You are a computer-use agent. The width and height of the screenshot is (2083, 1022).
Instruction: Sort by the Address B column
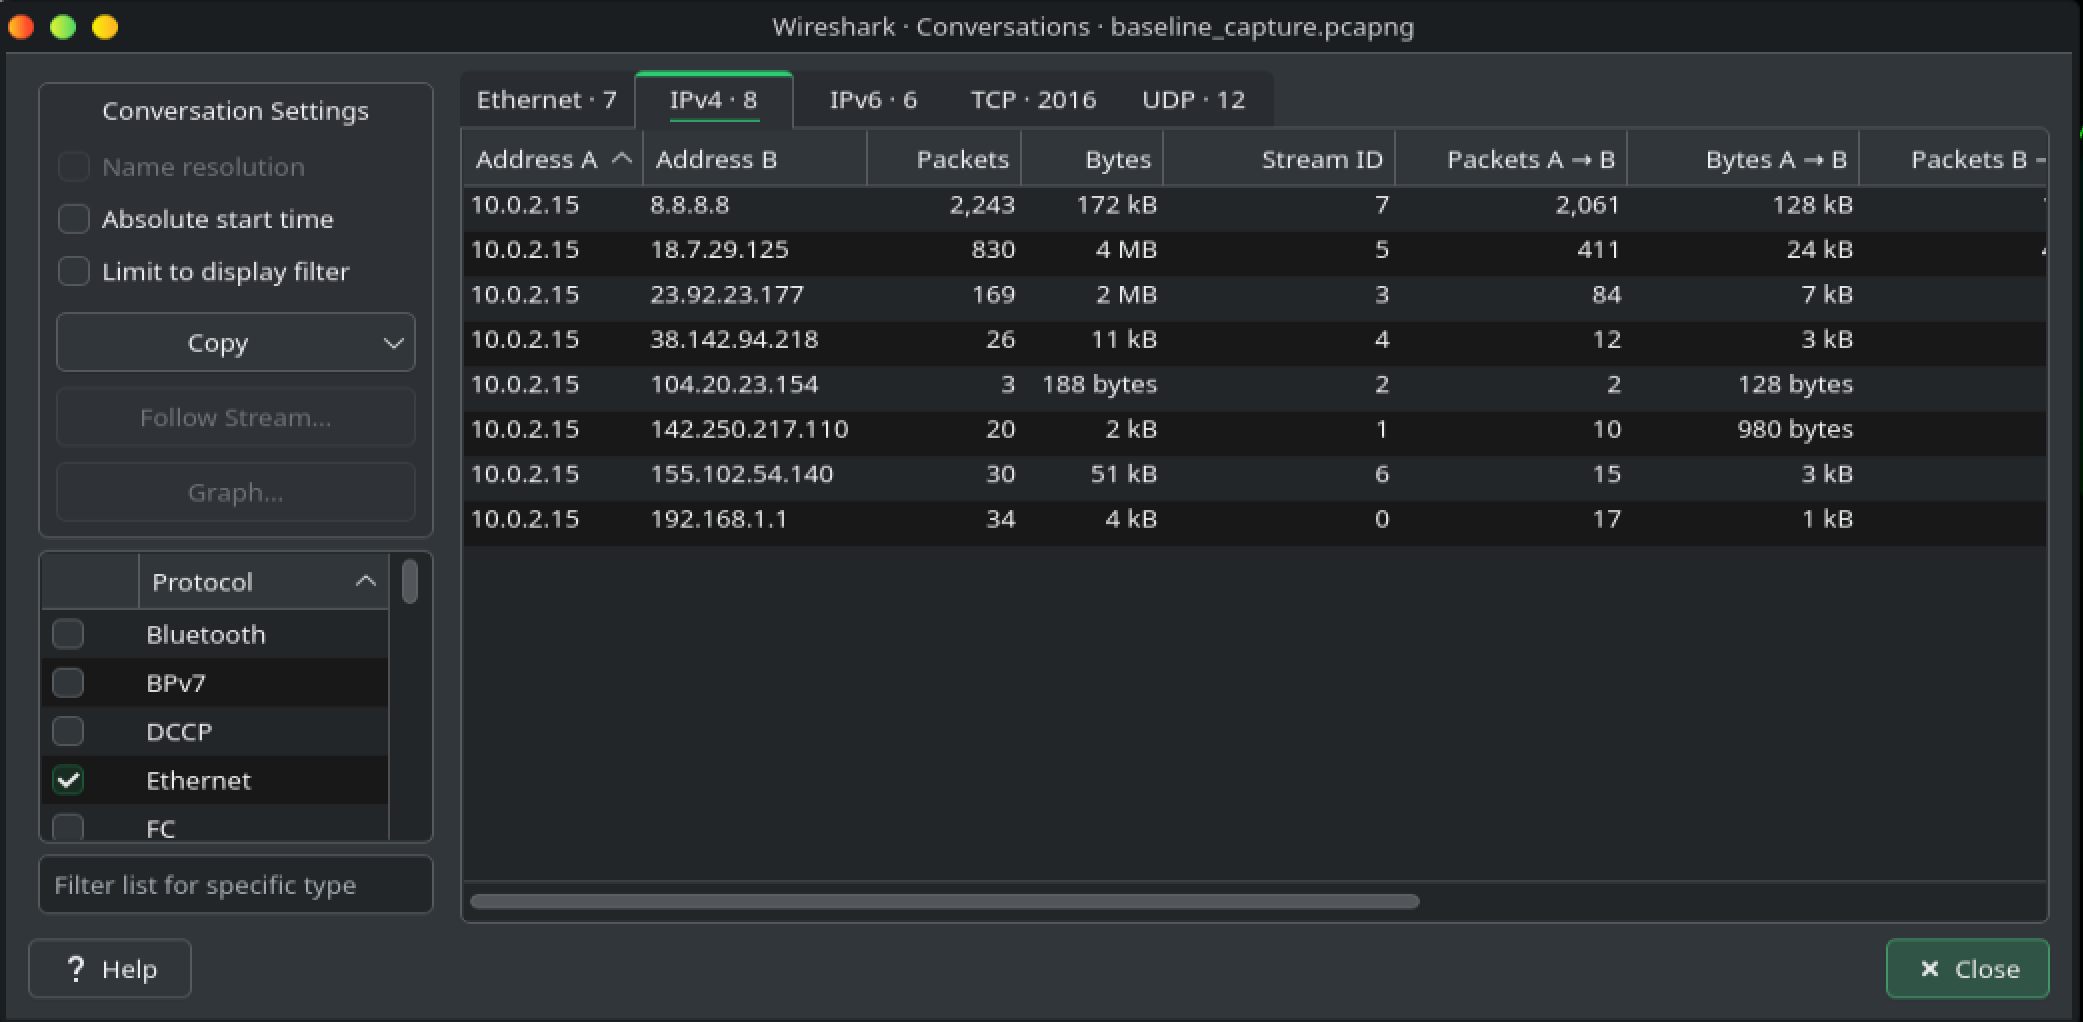click(x=755, y=159)
